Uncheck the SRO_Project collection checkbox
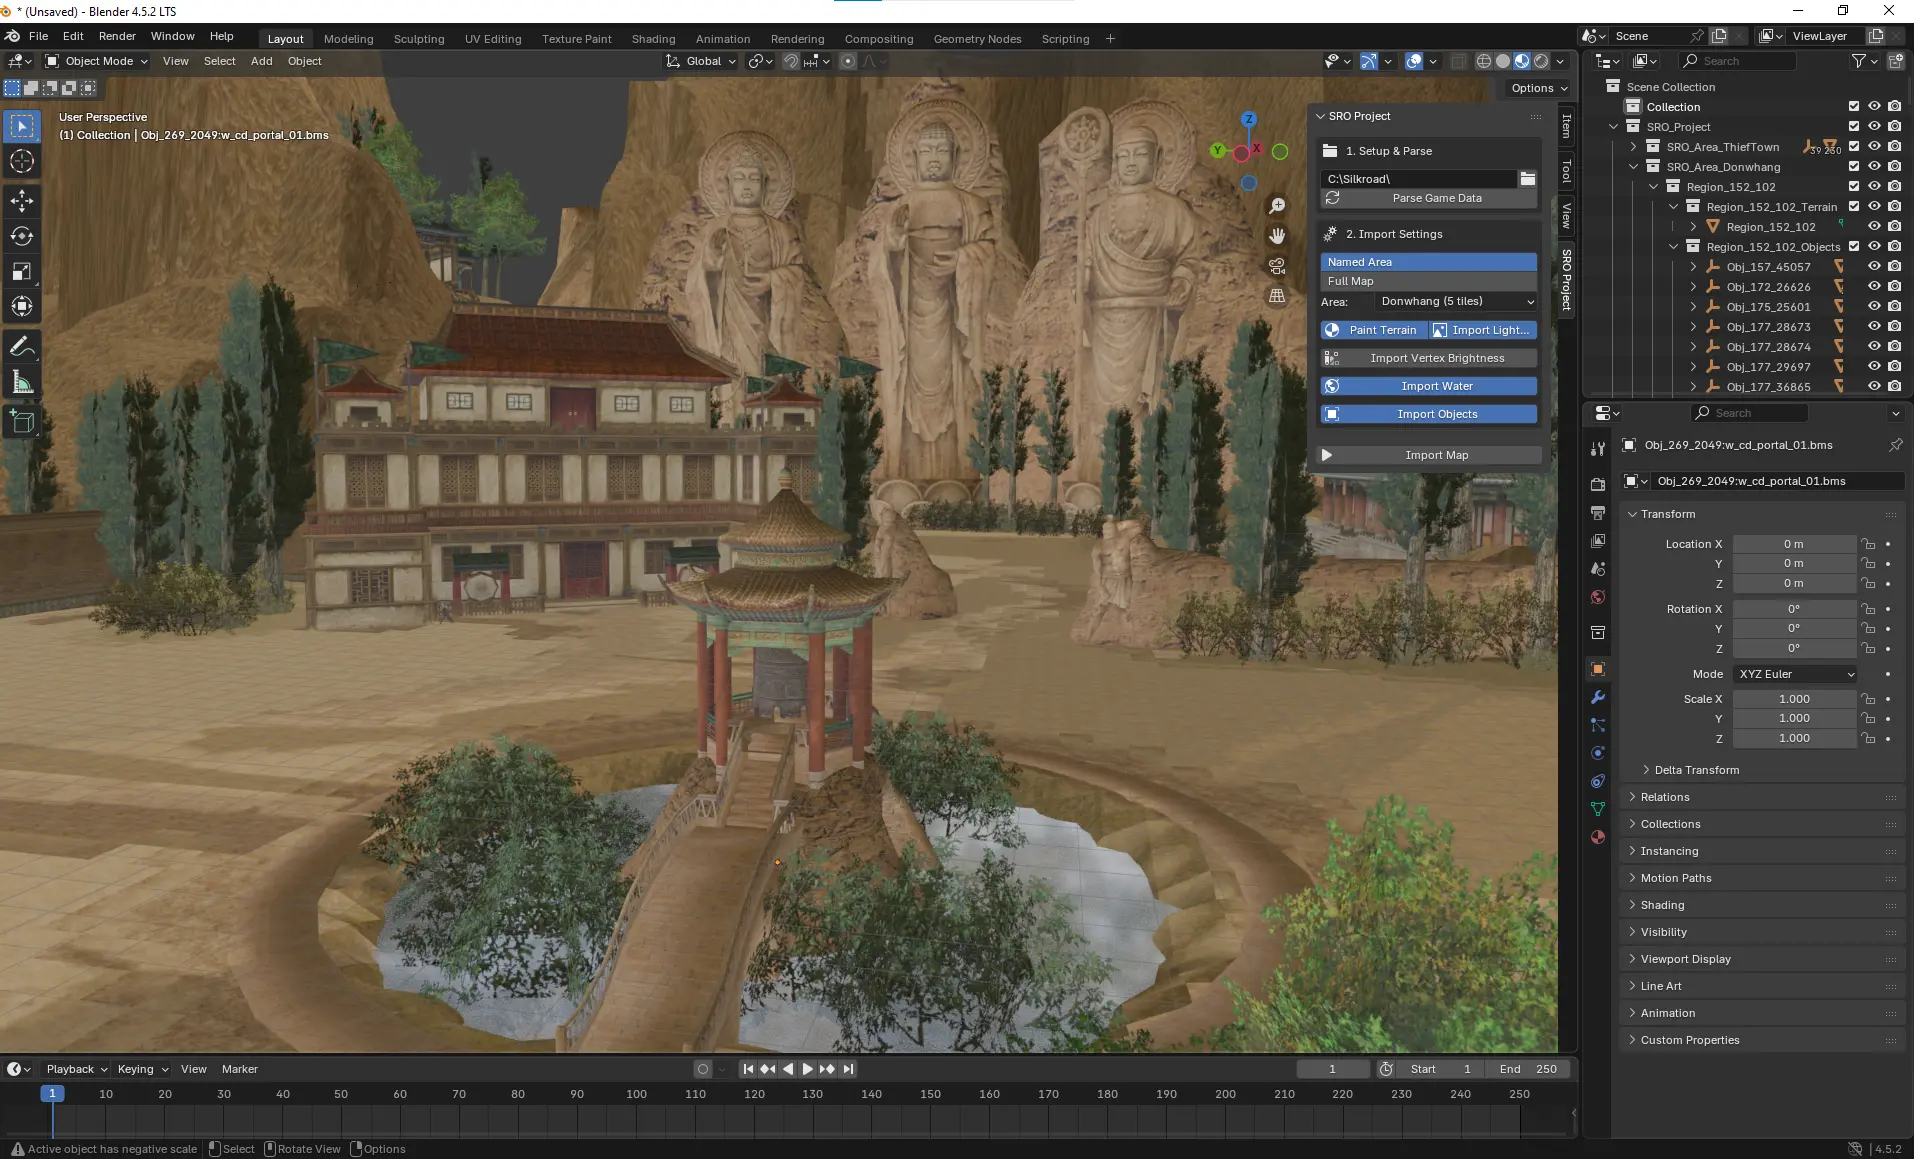This screenshot has height=1159, width=1914. (1854, 127)
